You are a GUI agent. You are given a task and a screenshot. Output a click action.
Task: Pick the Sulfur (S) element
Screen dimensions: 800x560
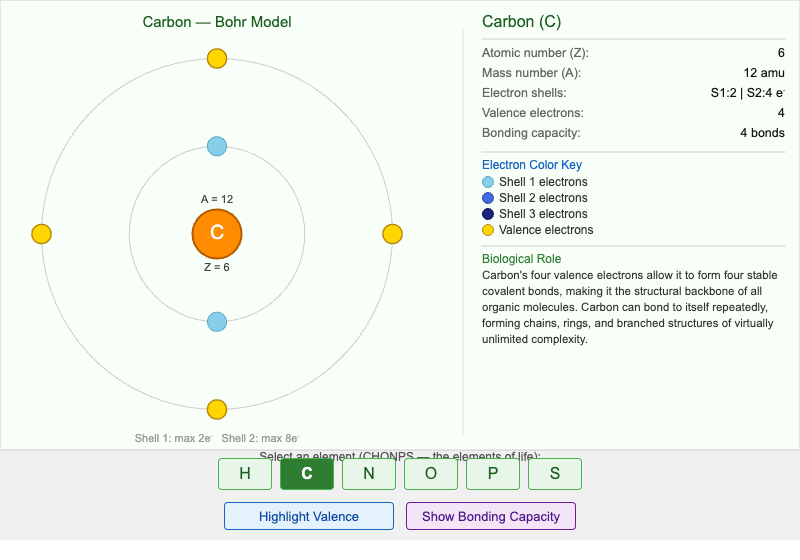click(555, 474)
